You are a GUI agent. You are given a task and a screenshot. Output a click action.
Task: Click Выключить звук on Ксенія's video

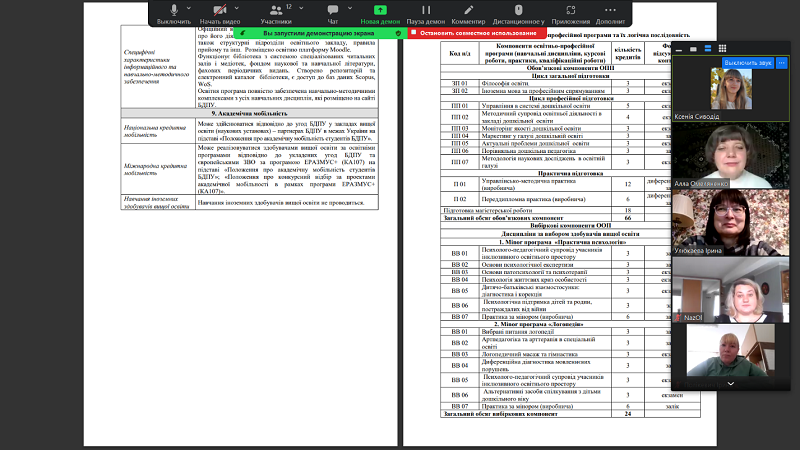tap(747, 63)
